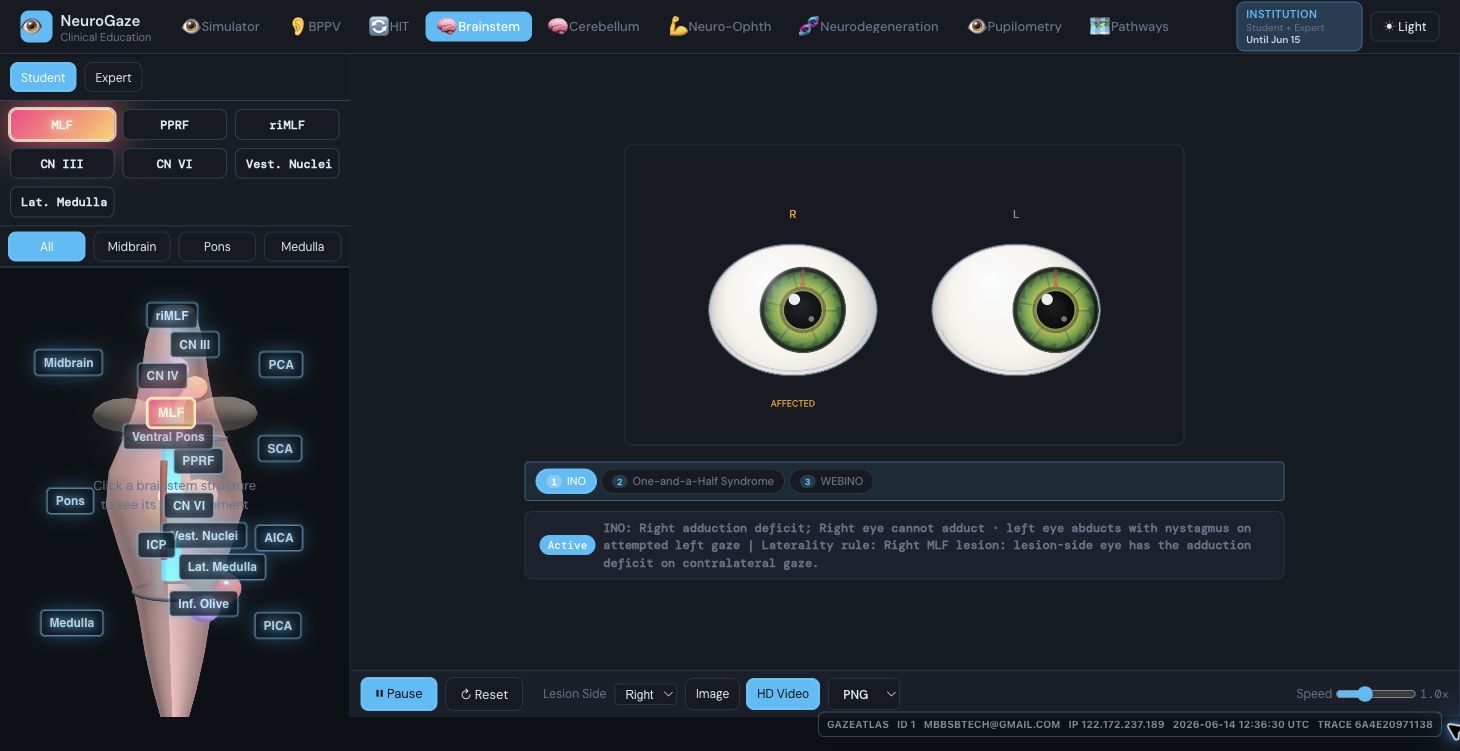Click the Active status badge
This screenshot has height=751, width=1460.
[567, 545]
